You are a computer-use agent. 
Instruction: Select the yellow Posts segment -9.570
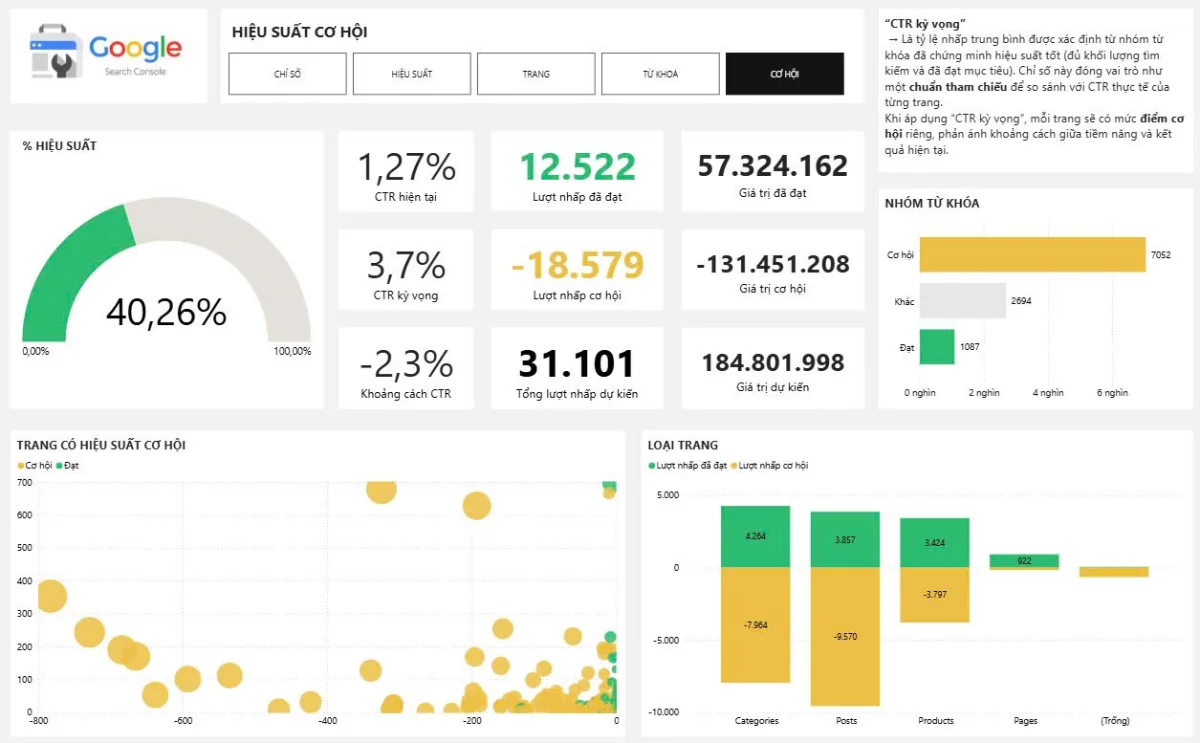point(845,636)
